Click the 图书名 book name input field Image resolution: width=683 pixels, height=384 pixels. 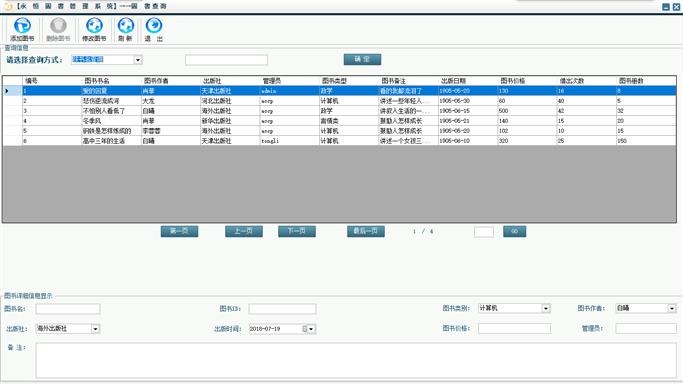coord(68,309)
